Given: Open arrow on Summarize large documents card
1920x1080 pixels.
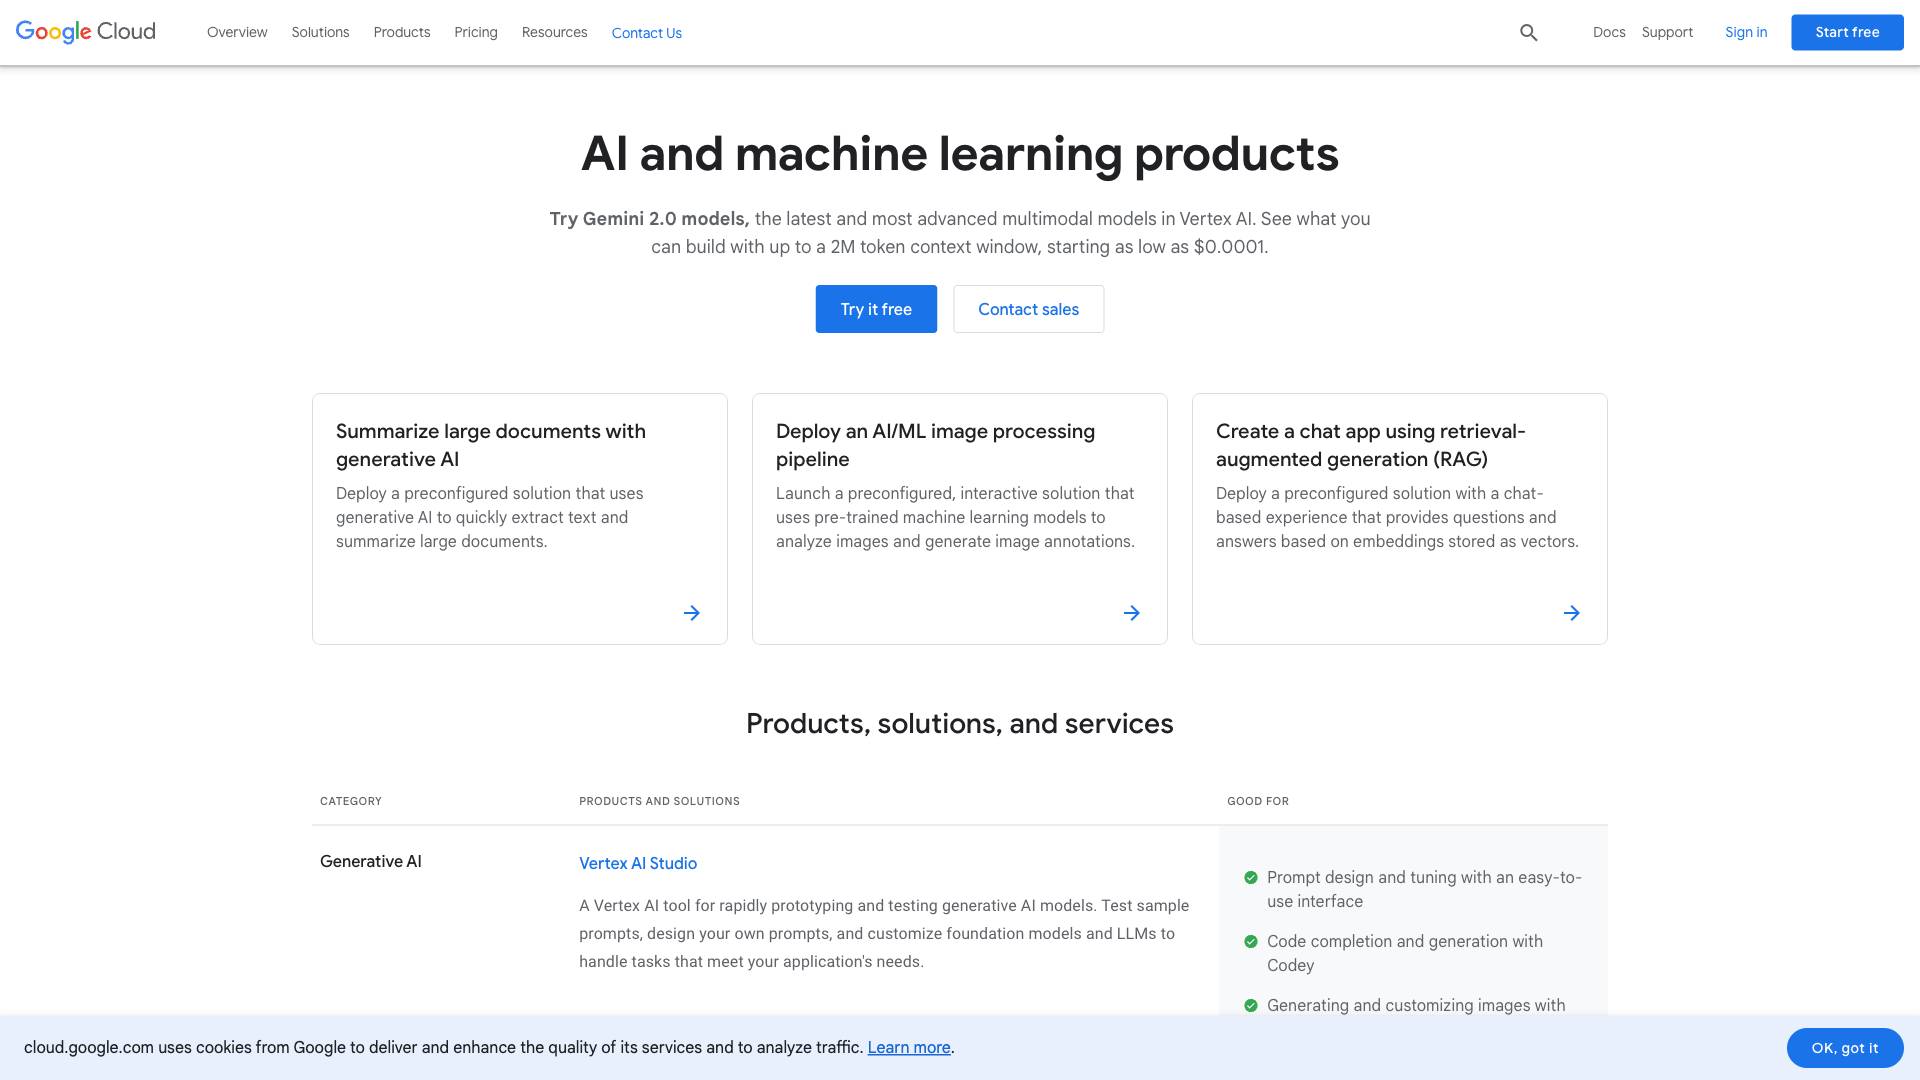Looking at the screenshot, I should pyautogui.click(x=691, y=613).
